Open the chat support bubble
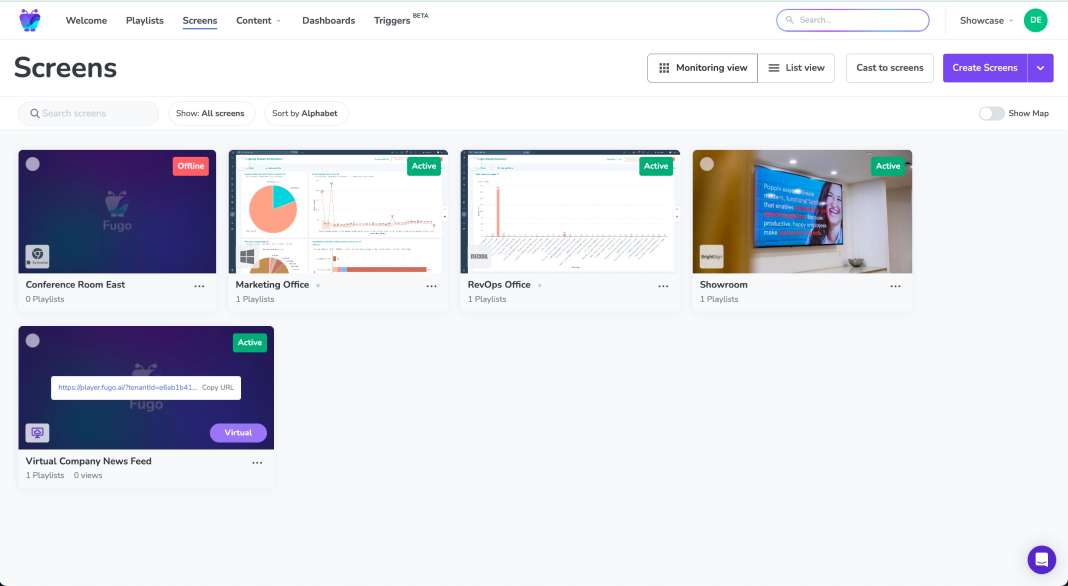This screenshot has height=586, width=1068. coord(1041,560)
